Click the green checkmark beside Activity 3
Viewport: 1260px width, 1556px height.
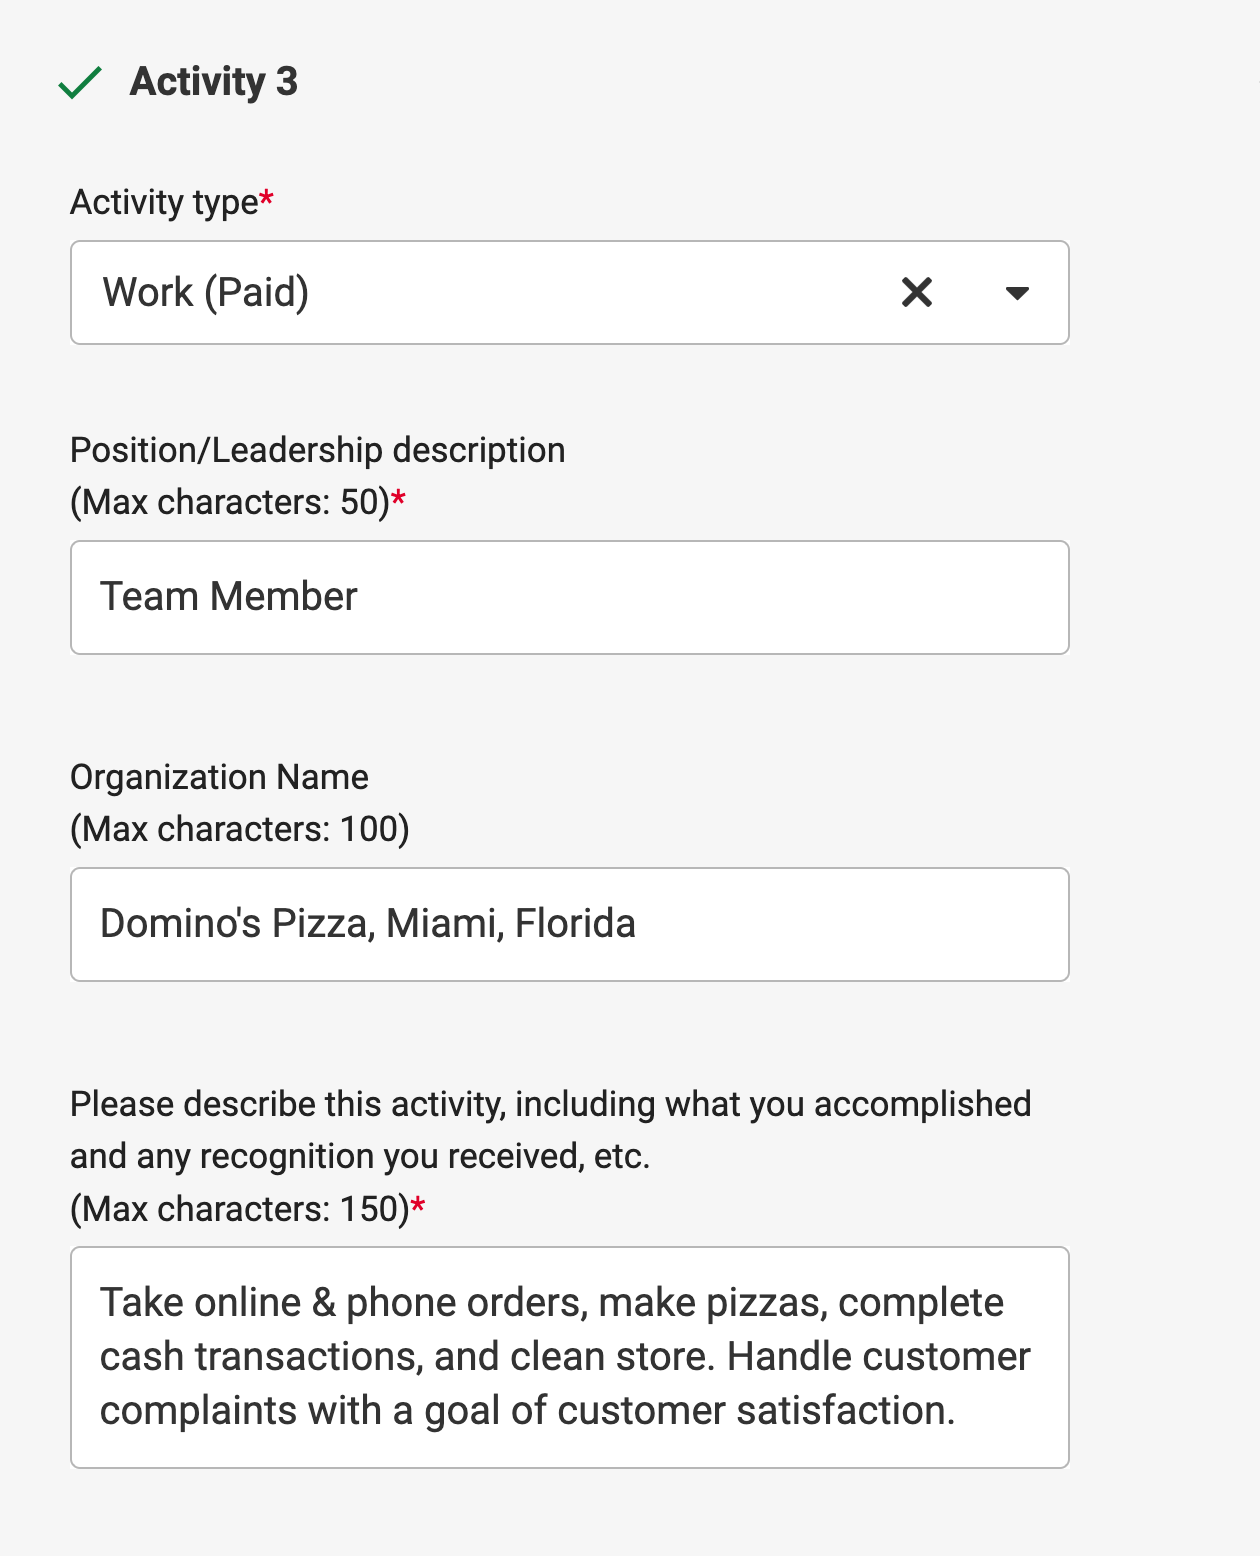tap(80, 83)
